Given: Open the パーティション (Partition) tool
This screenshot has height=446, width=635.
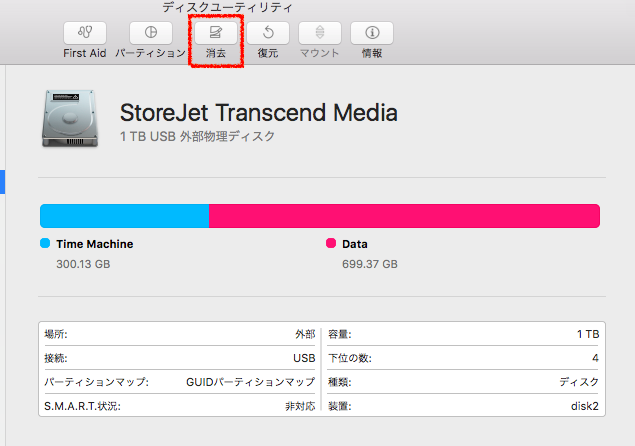Looking at the screenshot, I should coord(150,33).
